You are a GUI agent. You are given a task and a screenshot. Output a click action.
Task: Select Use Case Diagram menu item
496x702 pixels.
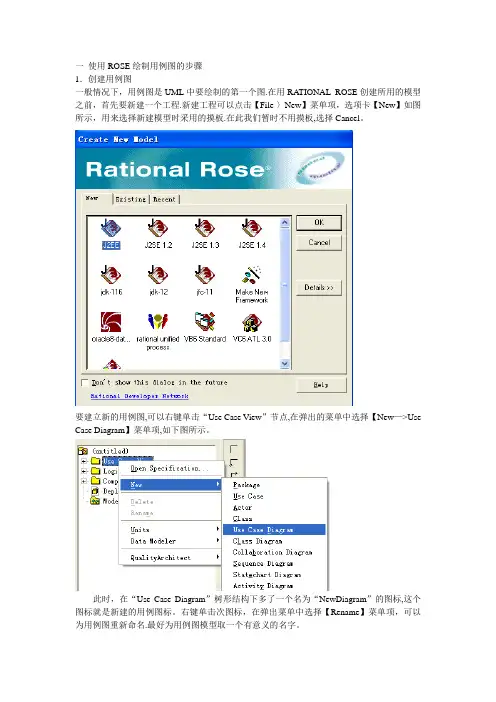tap(274, 530)
